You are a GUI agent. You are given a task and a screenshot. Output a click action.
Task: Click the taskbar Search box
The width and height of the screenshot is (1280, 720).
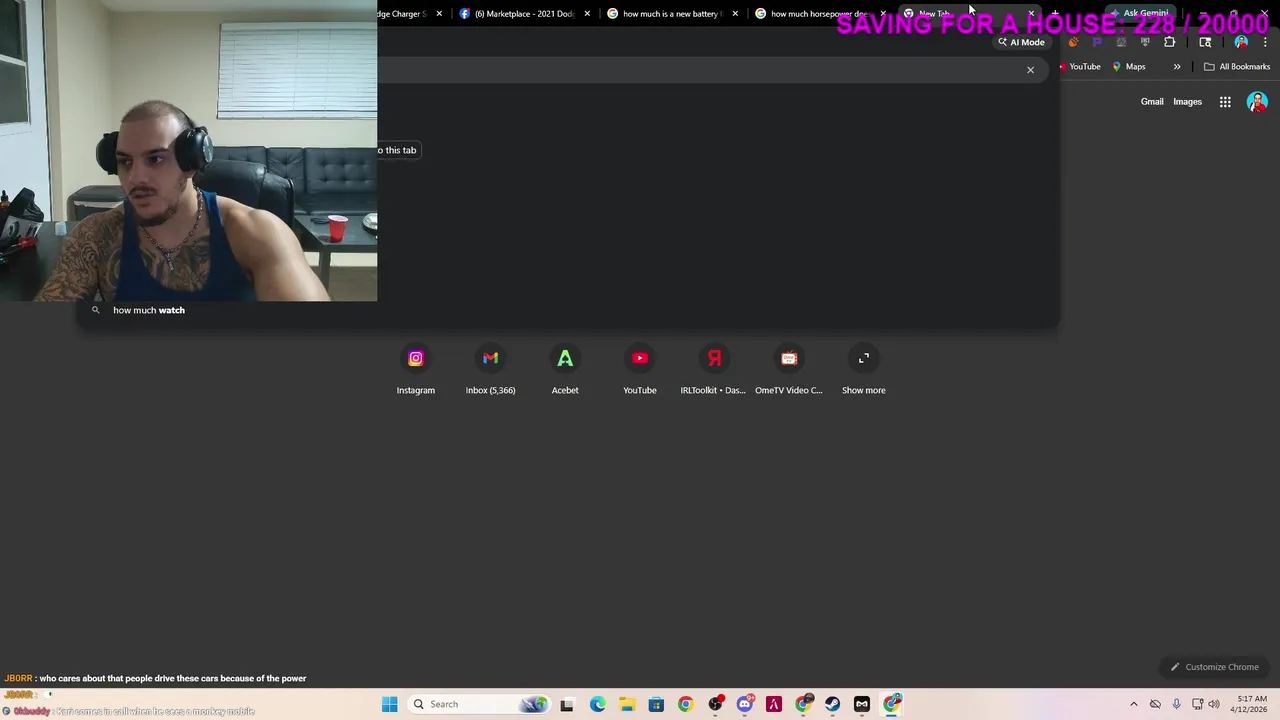tap(480, 704)
